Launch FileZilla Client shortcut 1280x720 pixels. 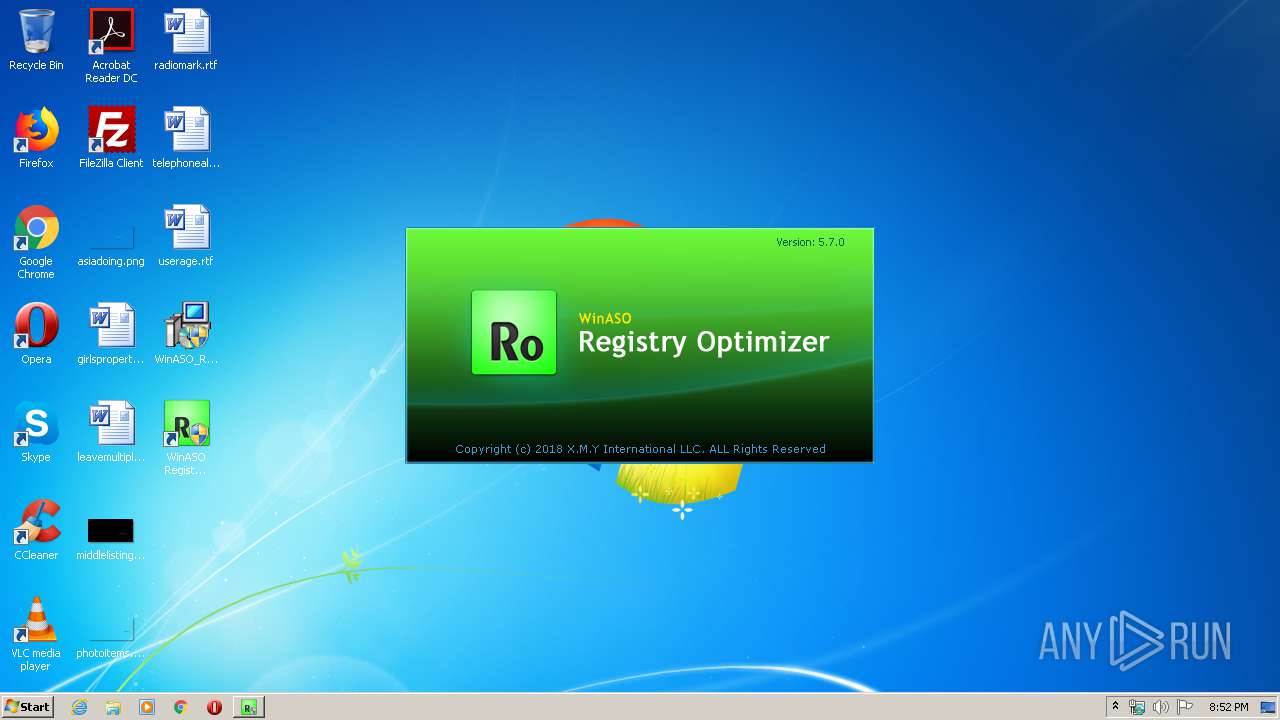tap(111, 138)
